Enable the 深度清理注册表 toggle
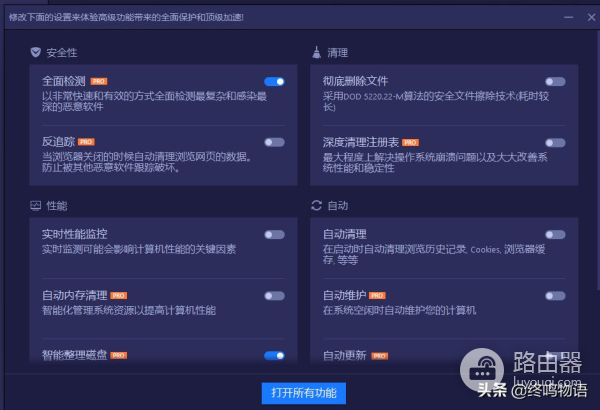Screen dimensions: 600x410 [x=555, y=143]
